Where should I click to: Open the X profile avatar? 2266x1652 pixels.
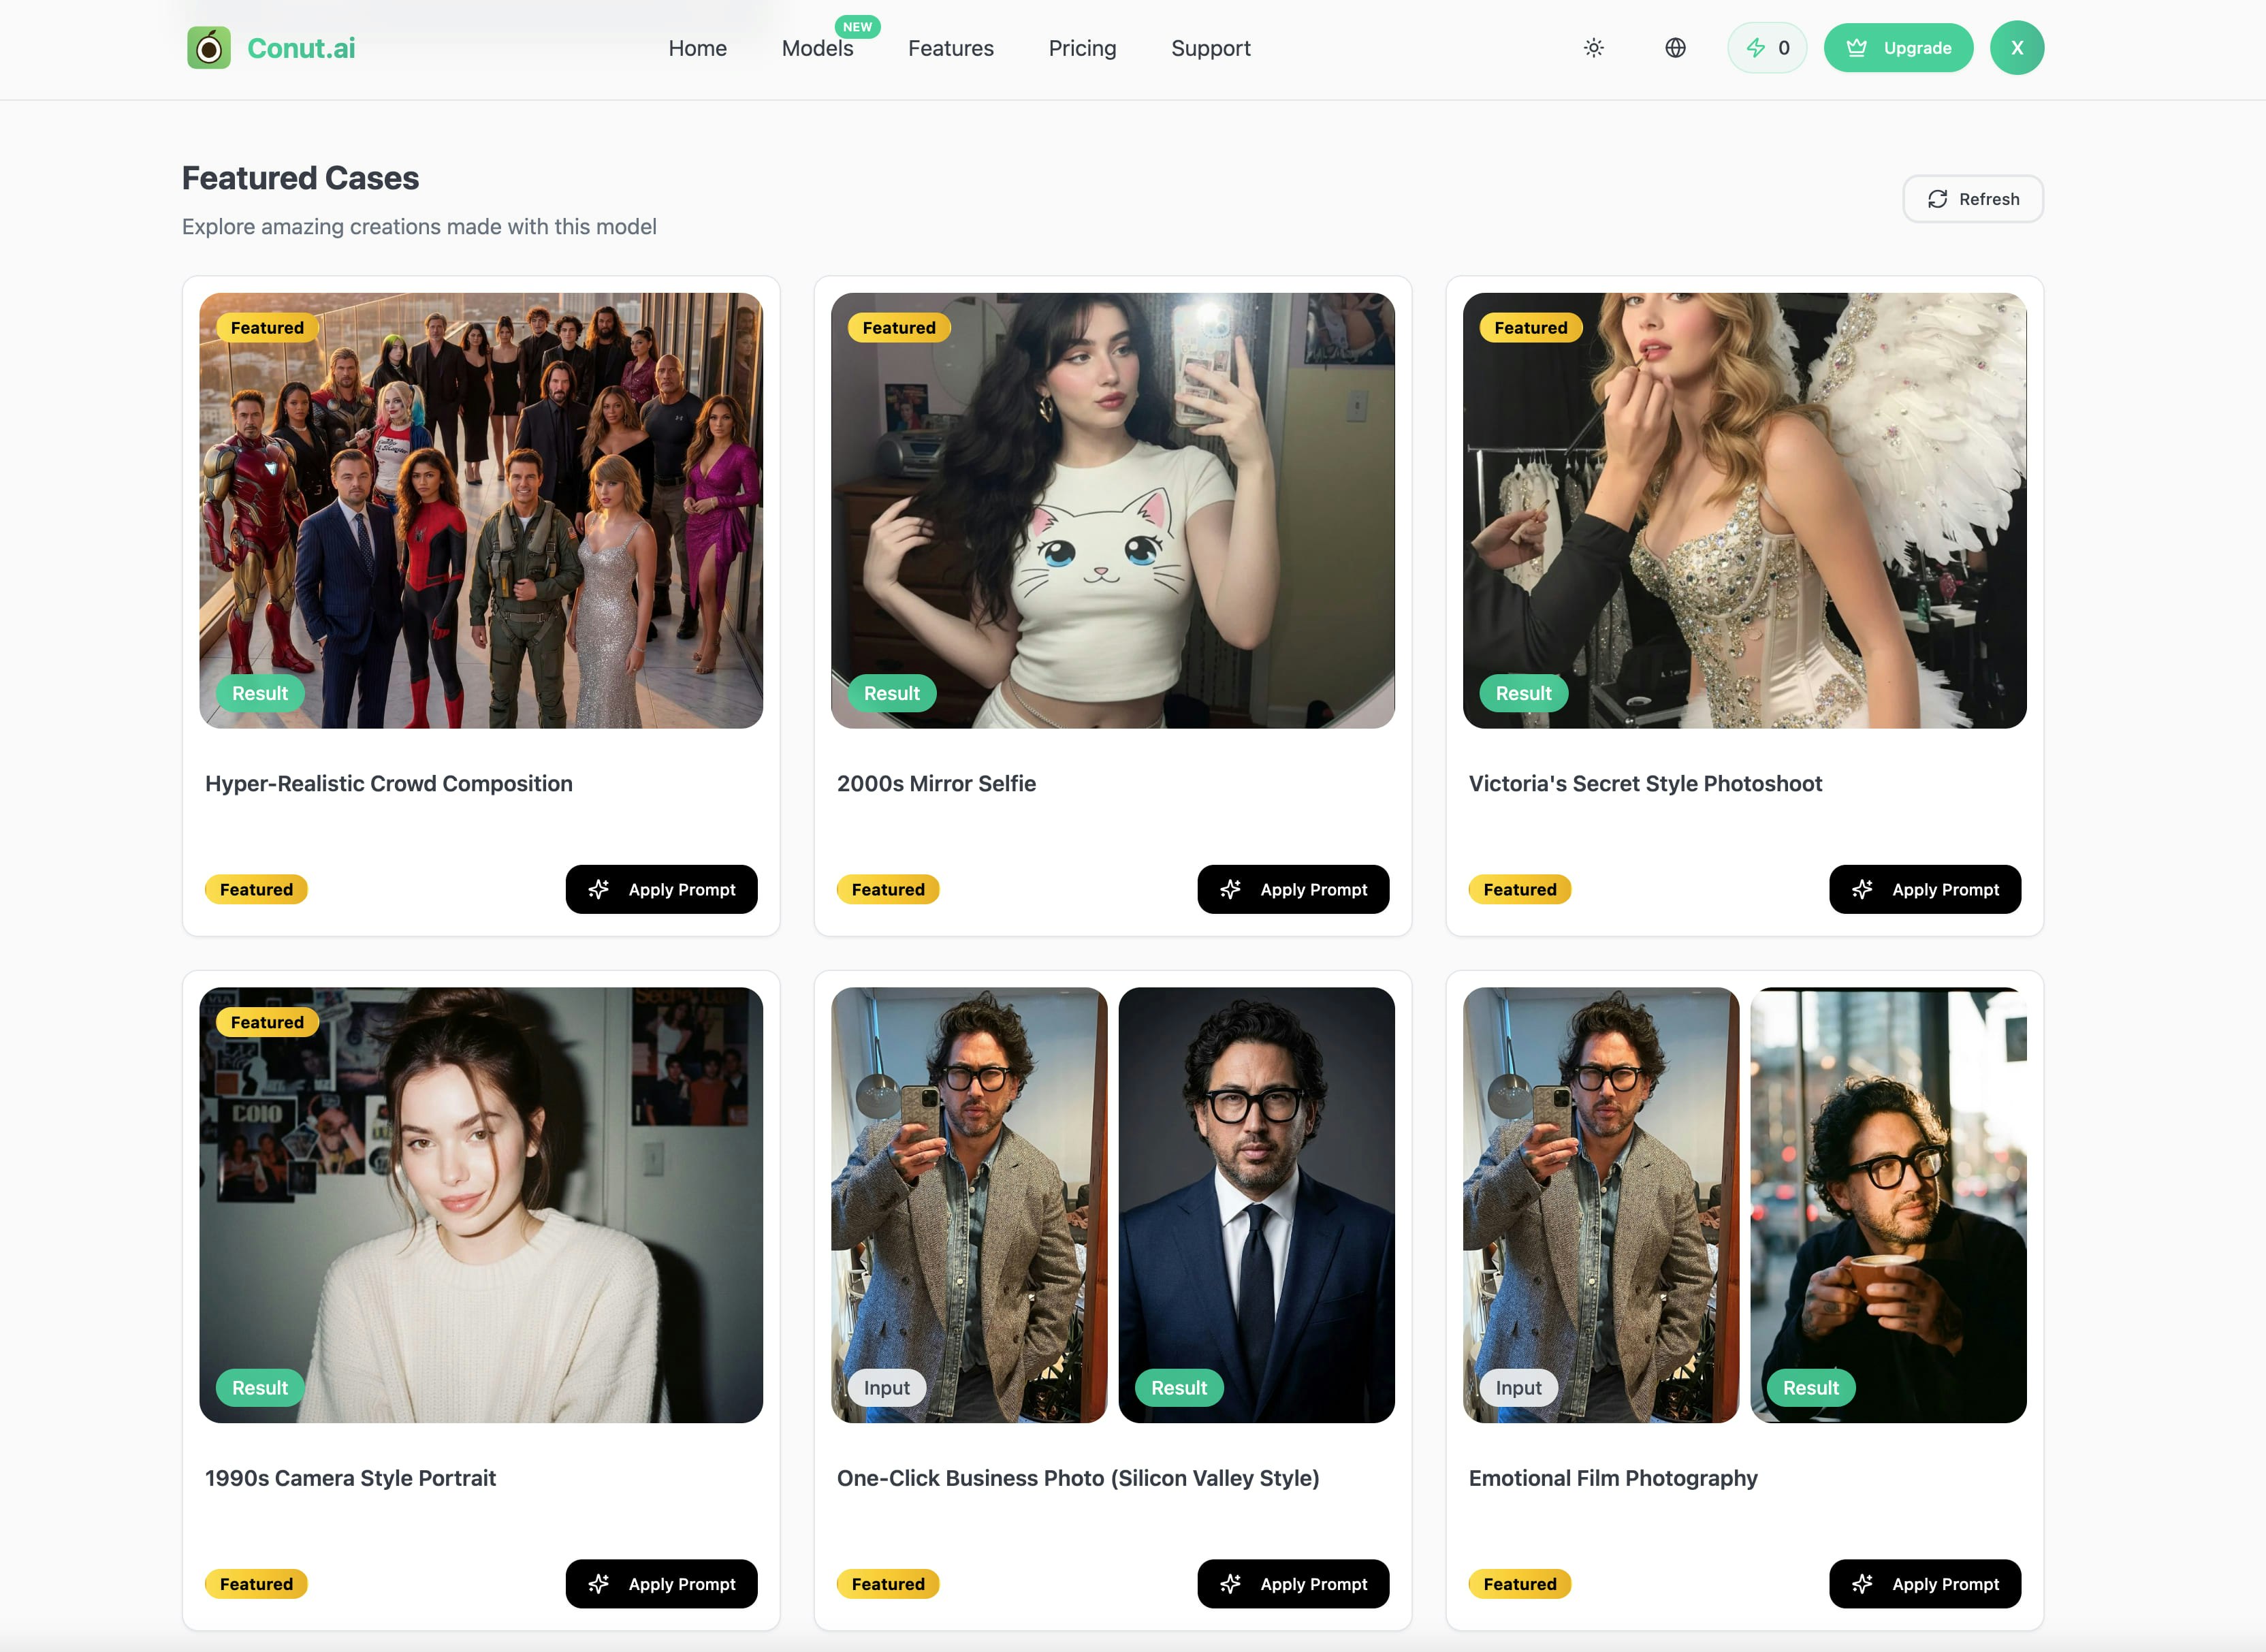[2017, 47]
